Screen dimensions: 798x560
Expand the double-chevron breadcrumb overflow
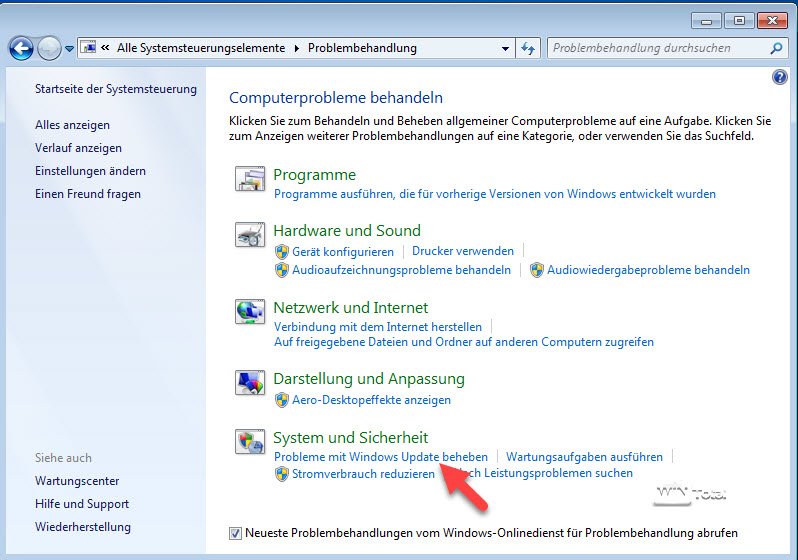click(x=105, y=48)
